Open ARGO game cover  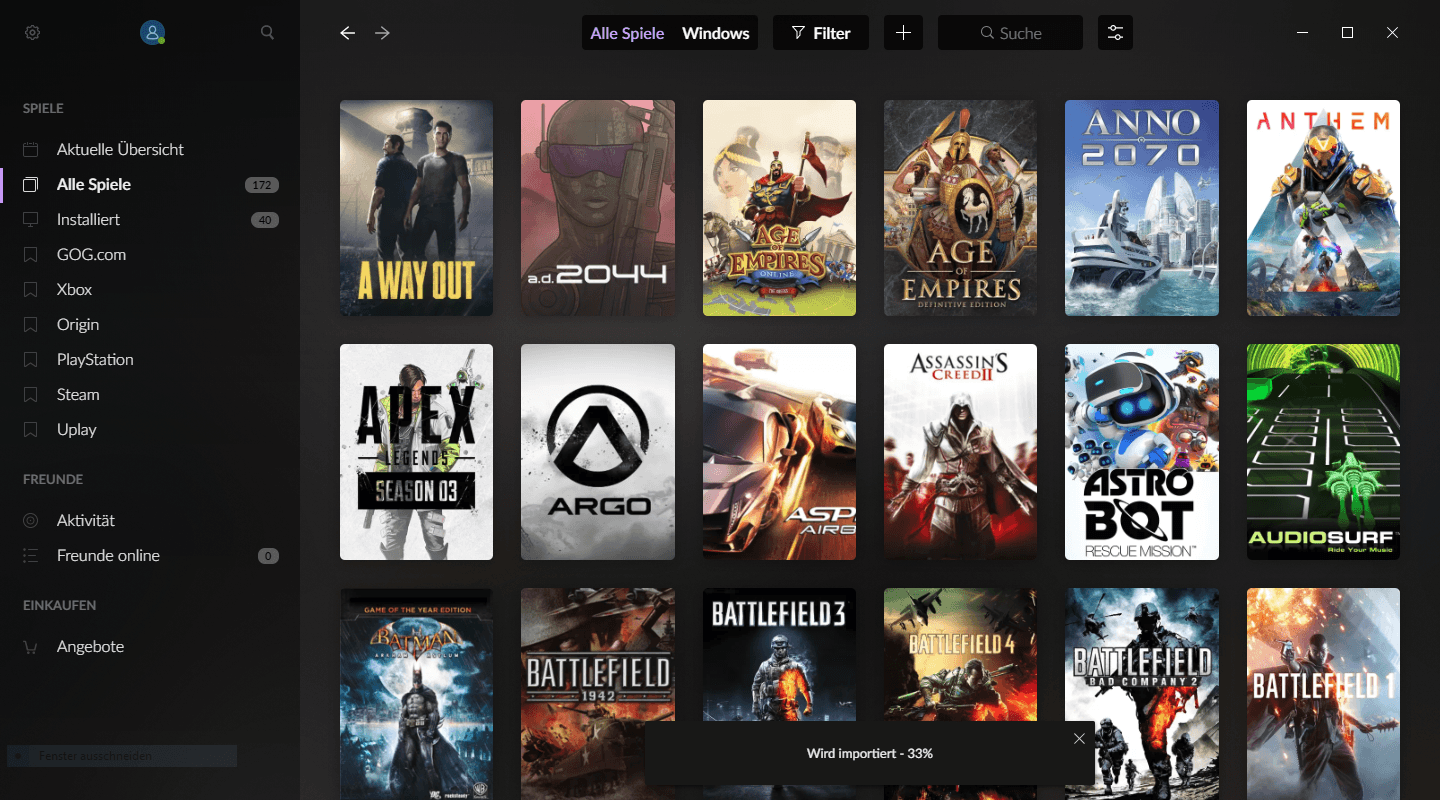(598, 452)
